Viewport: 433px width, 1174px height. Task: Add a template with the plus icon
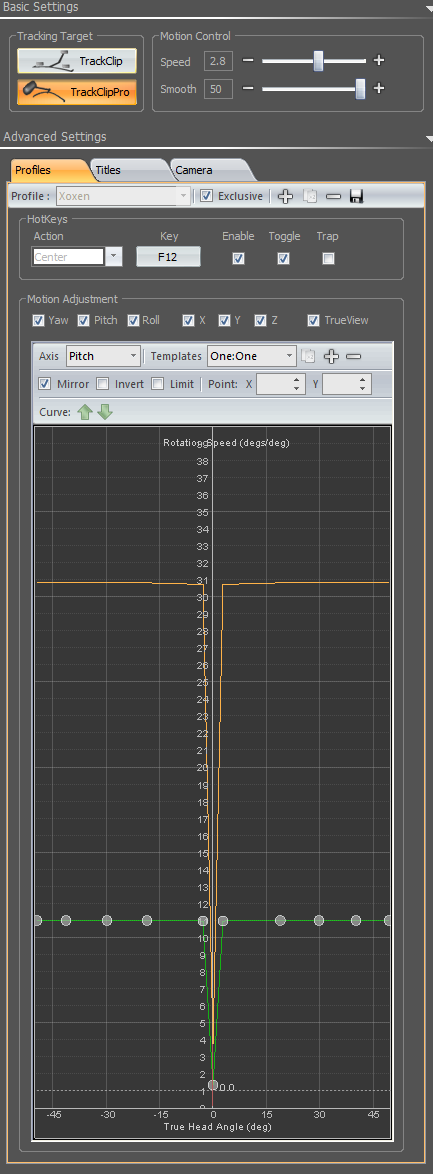(331, 356)
